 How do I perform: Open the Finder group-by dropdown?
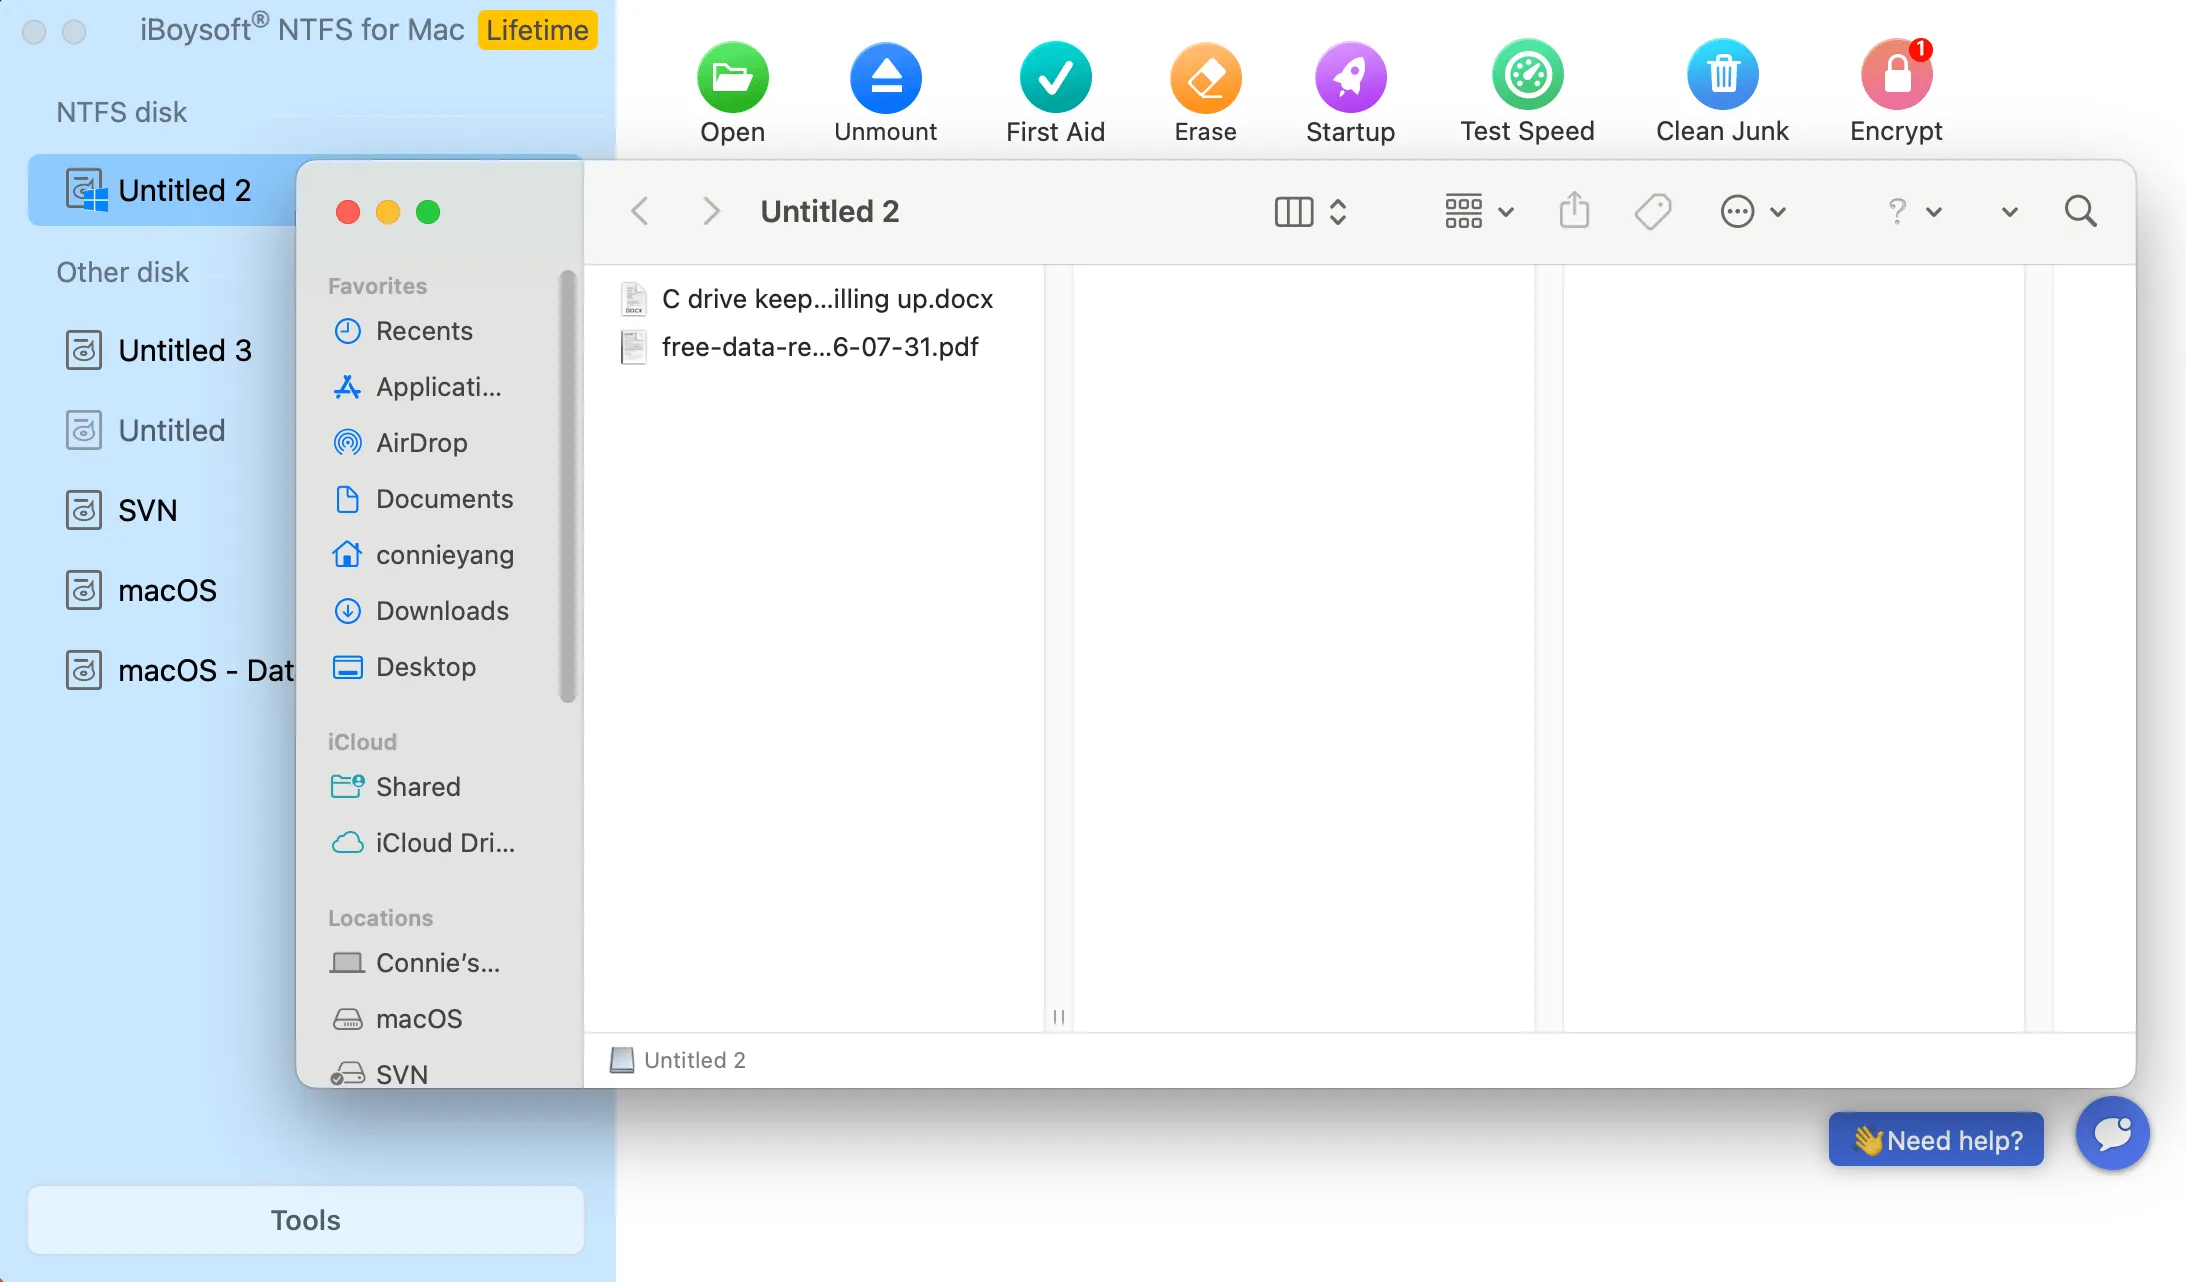coord(1479,212)
